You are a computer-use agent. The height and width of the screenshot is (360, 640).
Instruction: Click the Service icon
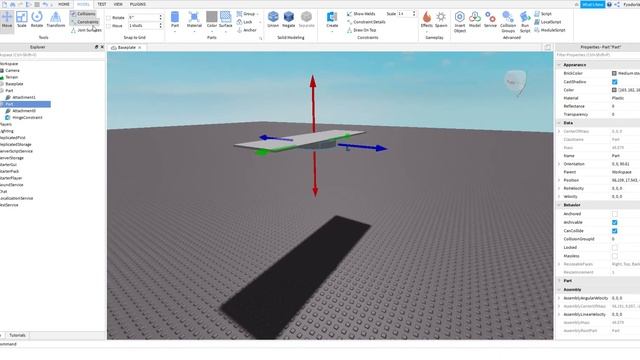(490, 19)
